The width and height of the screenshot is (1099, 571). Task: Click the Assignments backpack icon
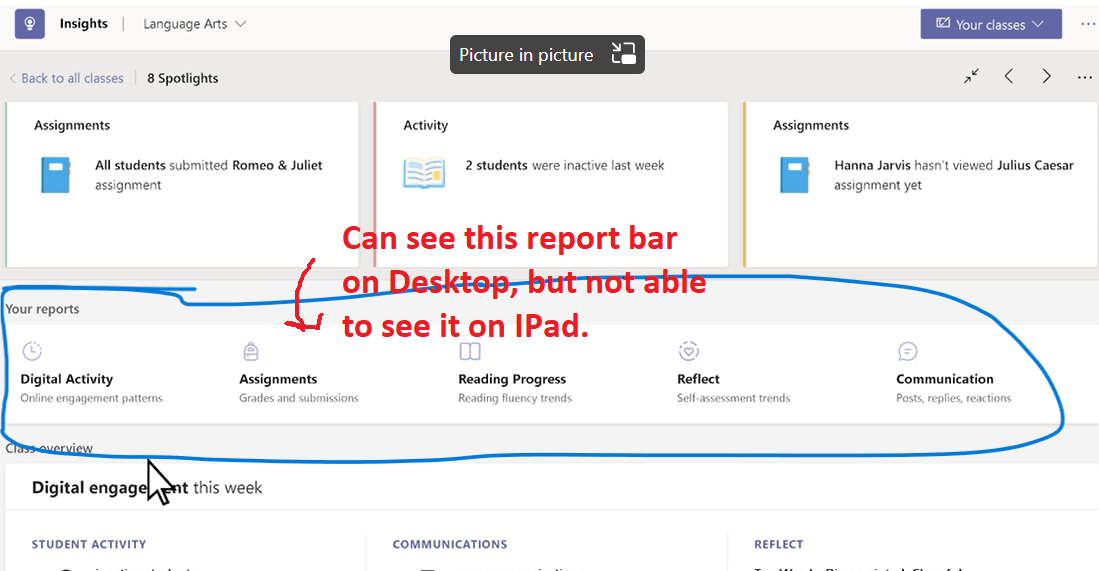251,351
